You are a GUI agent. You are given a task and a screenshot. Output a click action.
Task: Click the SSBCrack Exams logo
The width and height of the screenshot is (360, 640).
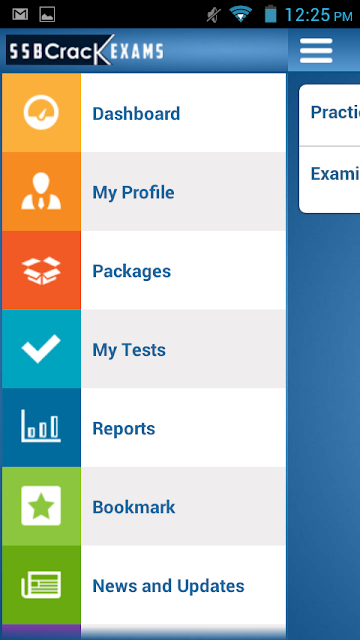[85, 50]
